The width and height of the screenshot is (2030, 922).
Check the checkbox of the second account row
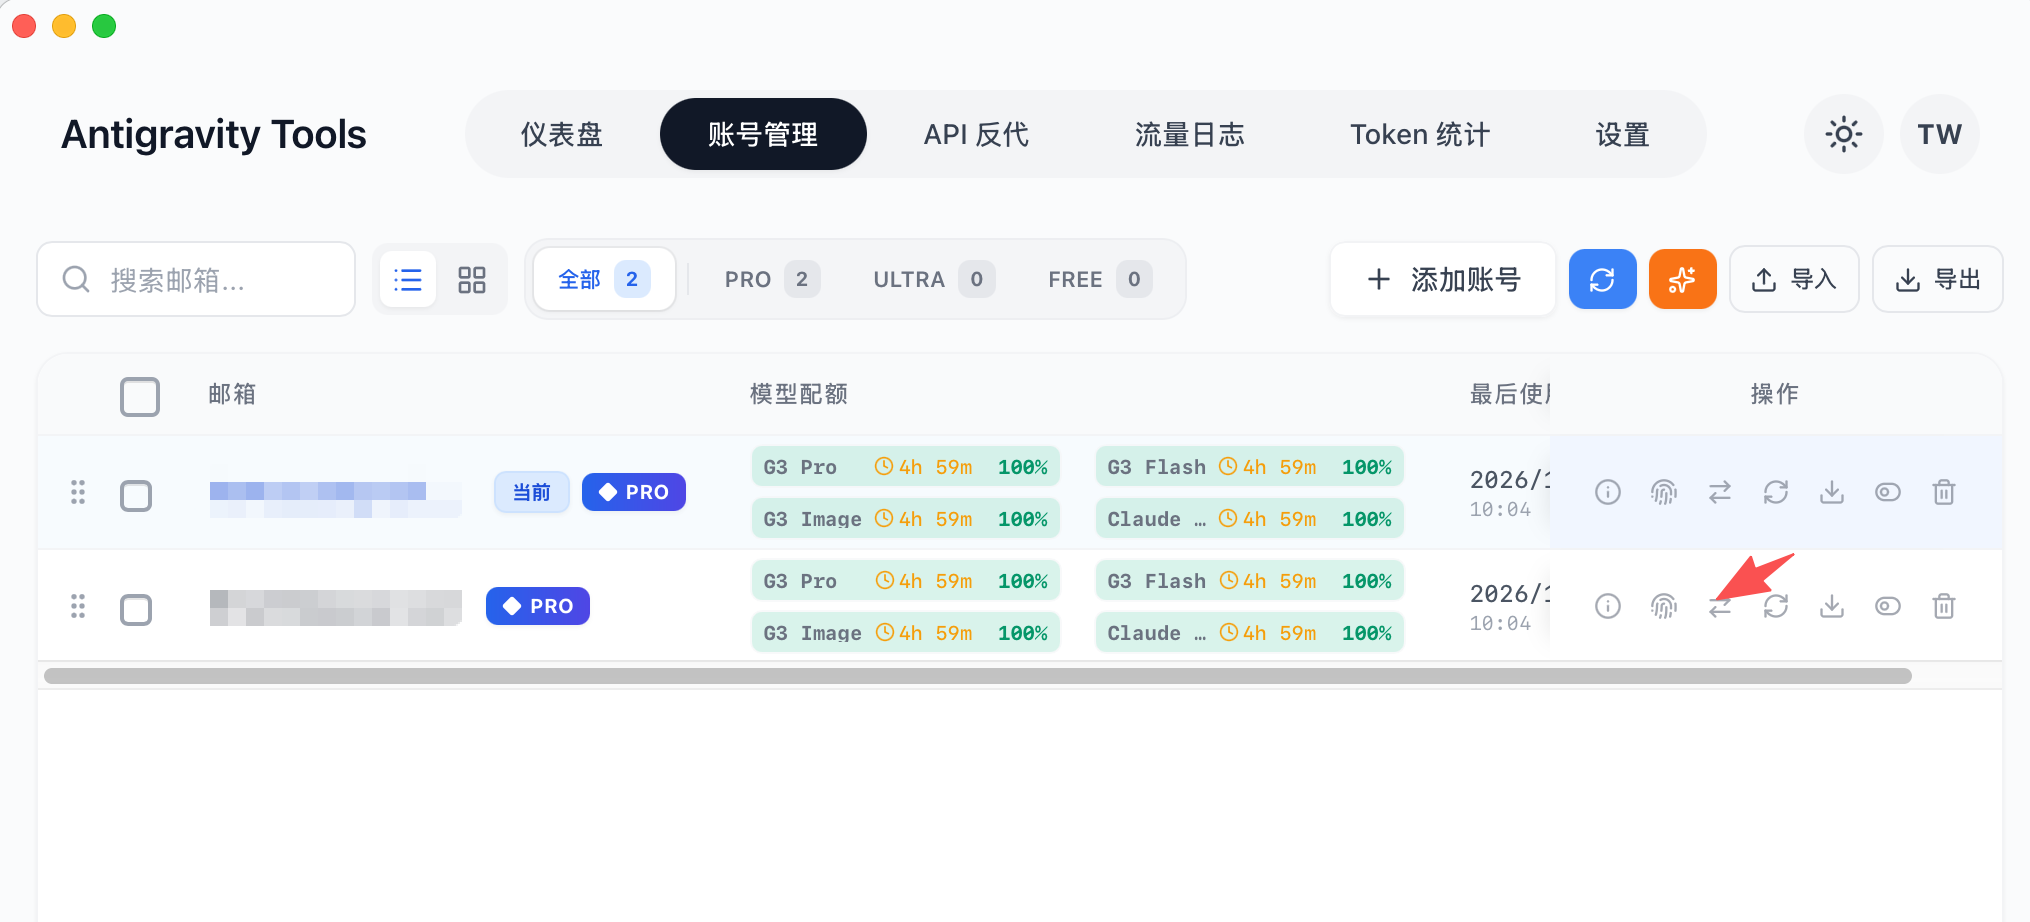click(136, 609)
